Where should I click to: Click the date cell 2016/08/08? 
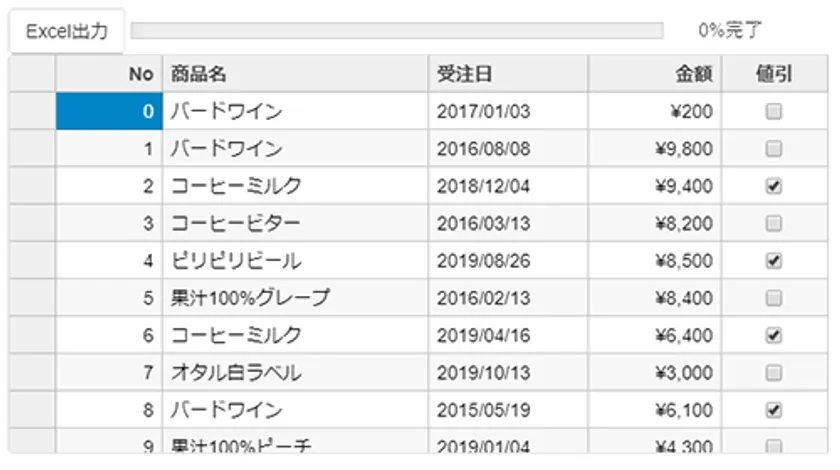[508, 149]
